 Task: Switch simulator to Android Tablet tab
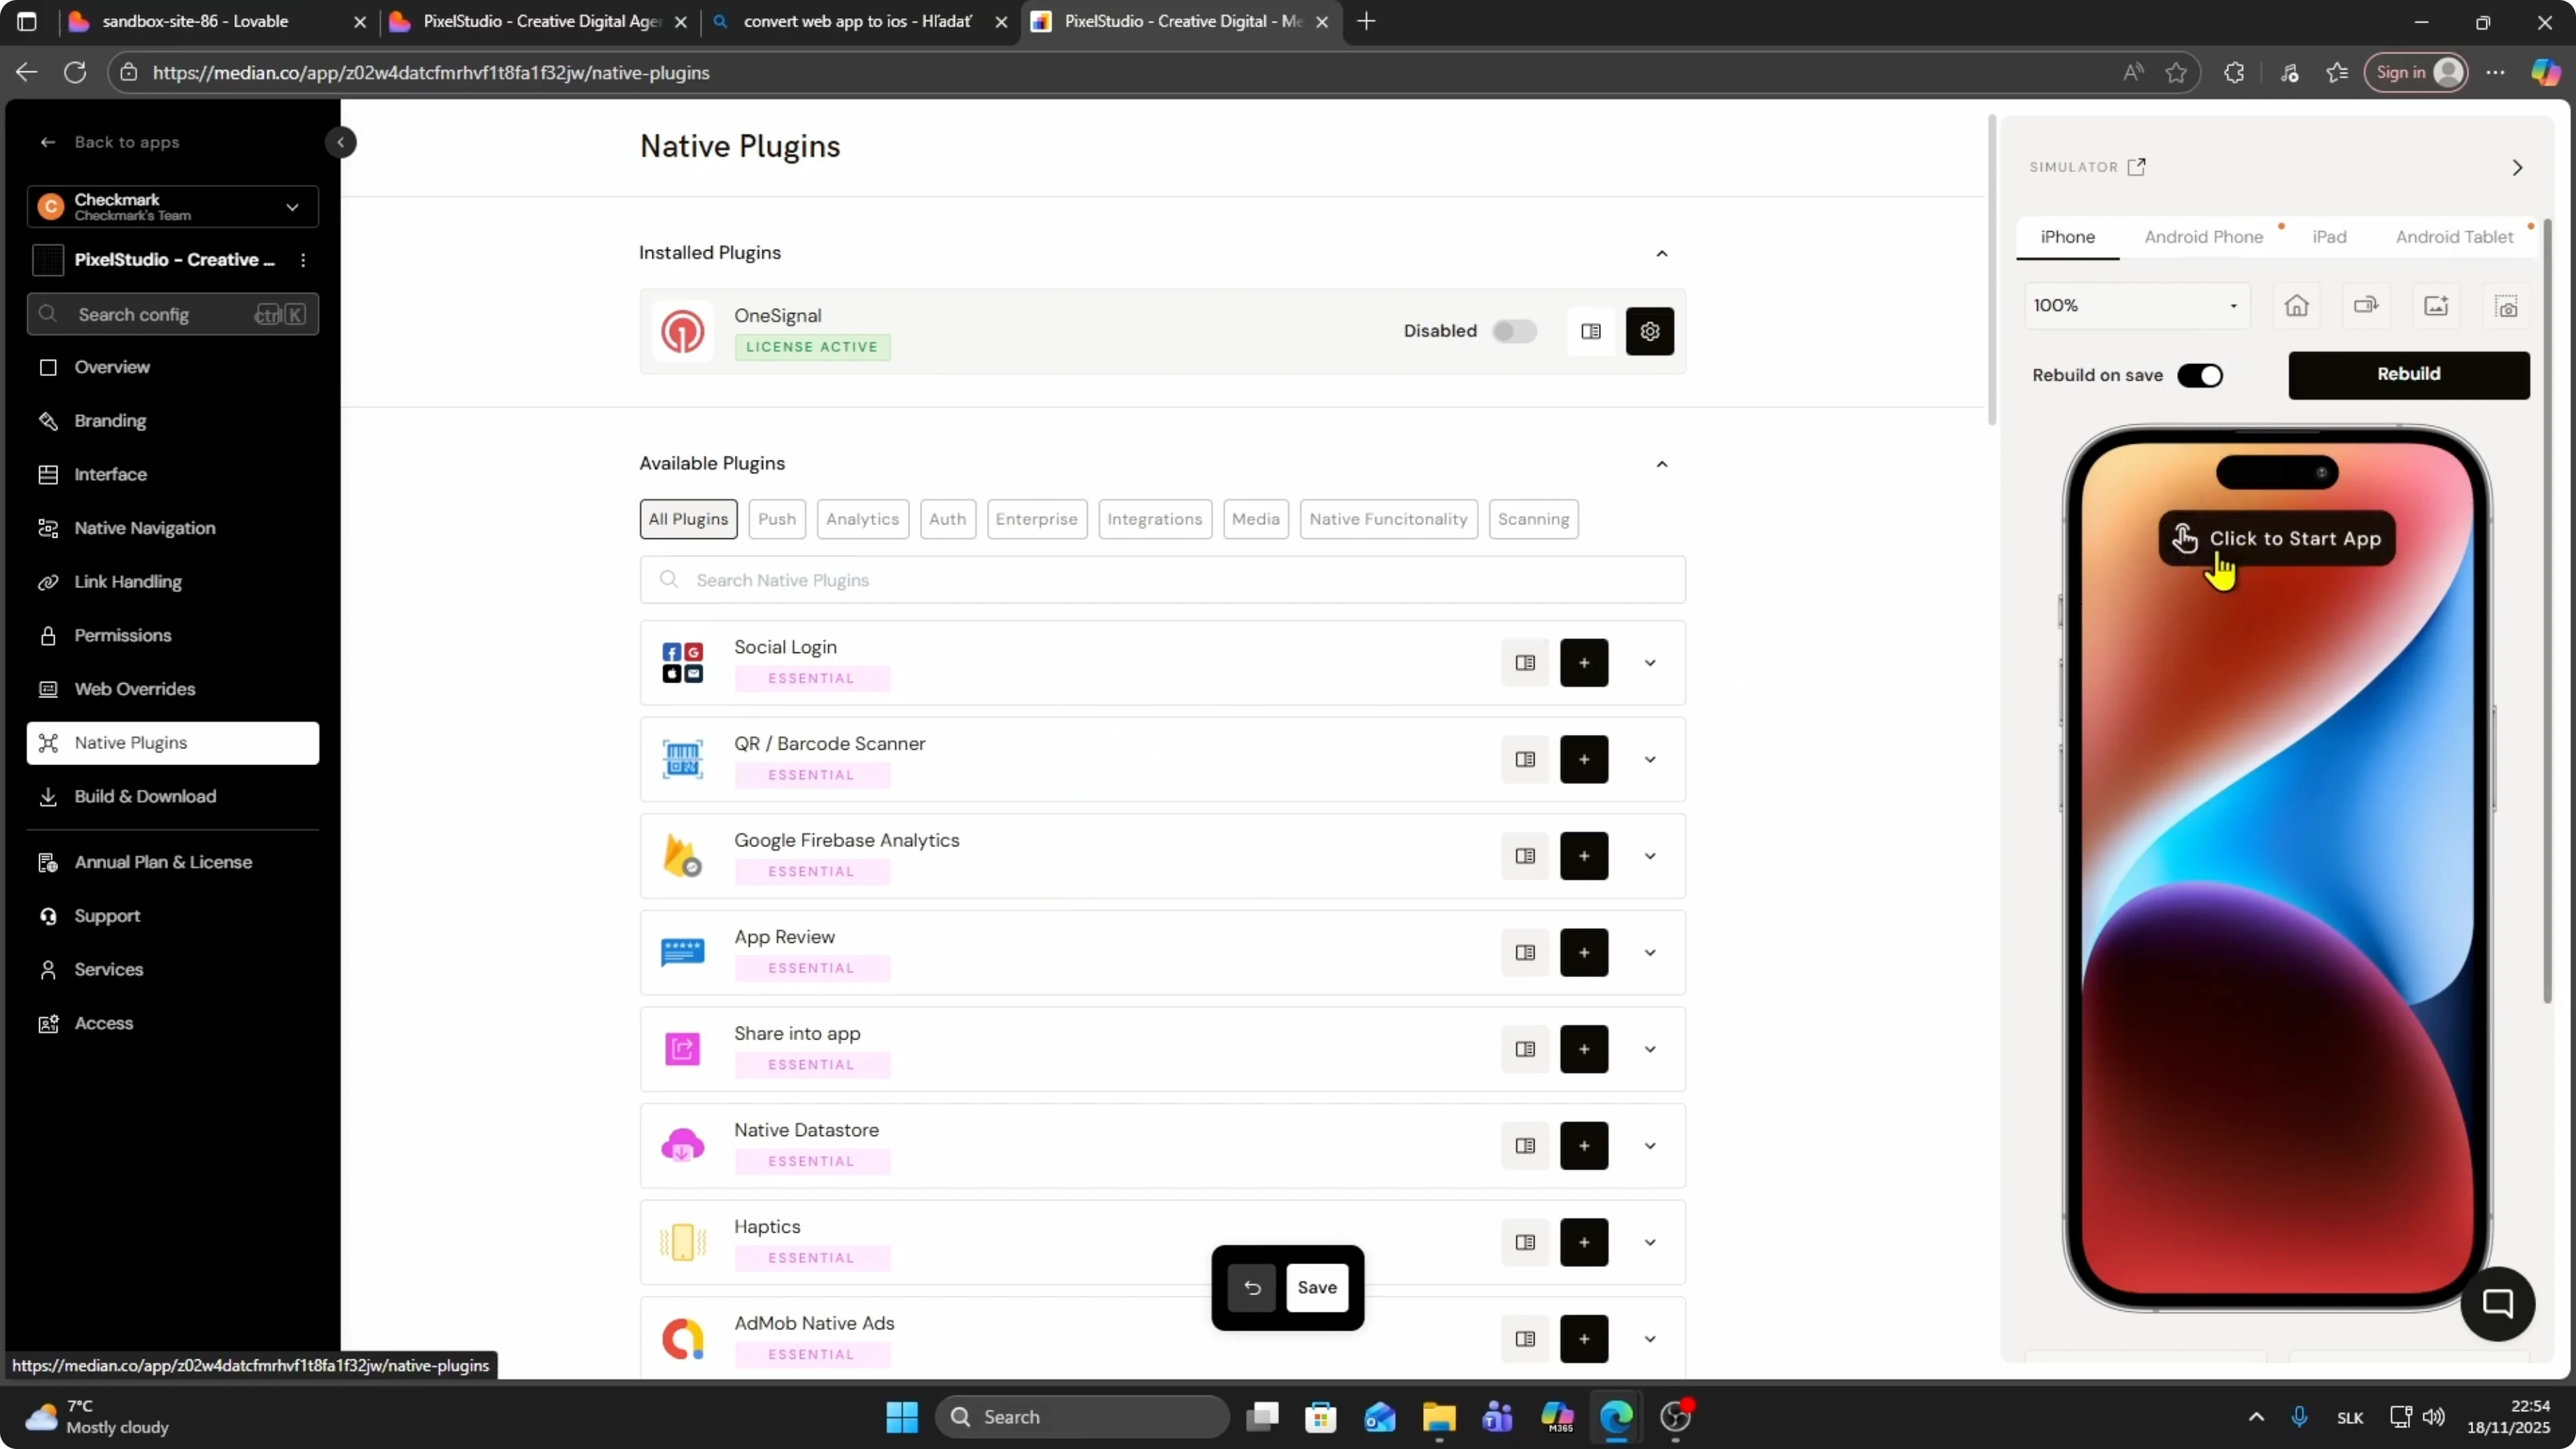tap(2454, 237)
